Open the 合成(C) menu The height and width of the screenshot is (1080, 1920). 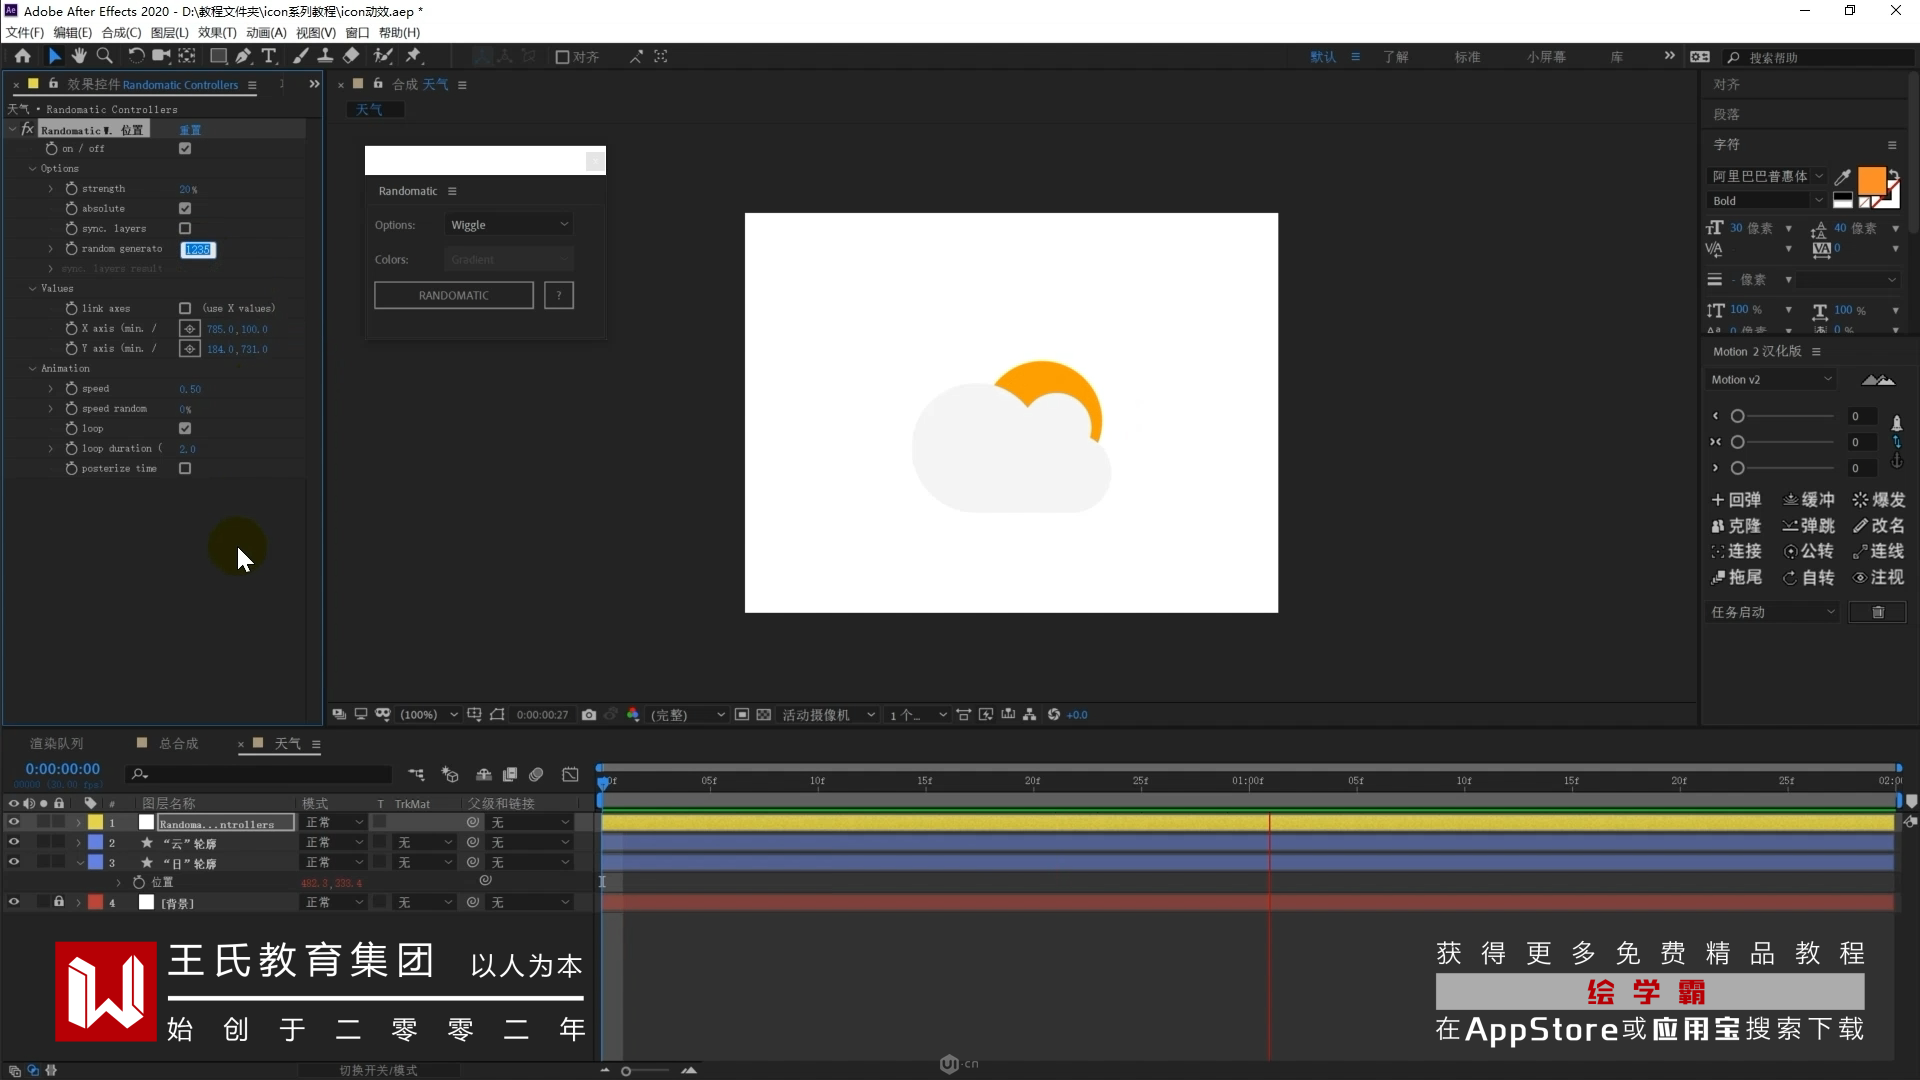121,32
